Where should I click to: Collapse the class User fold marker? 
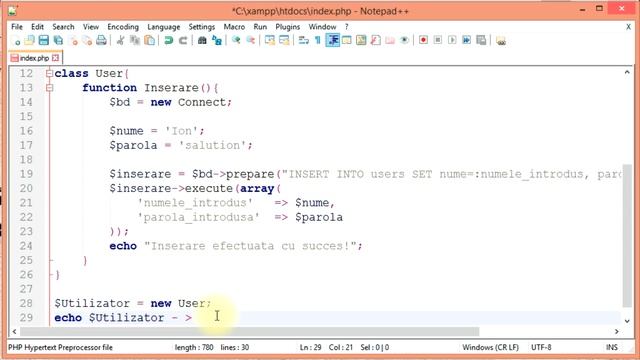point(49,73)
